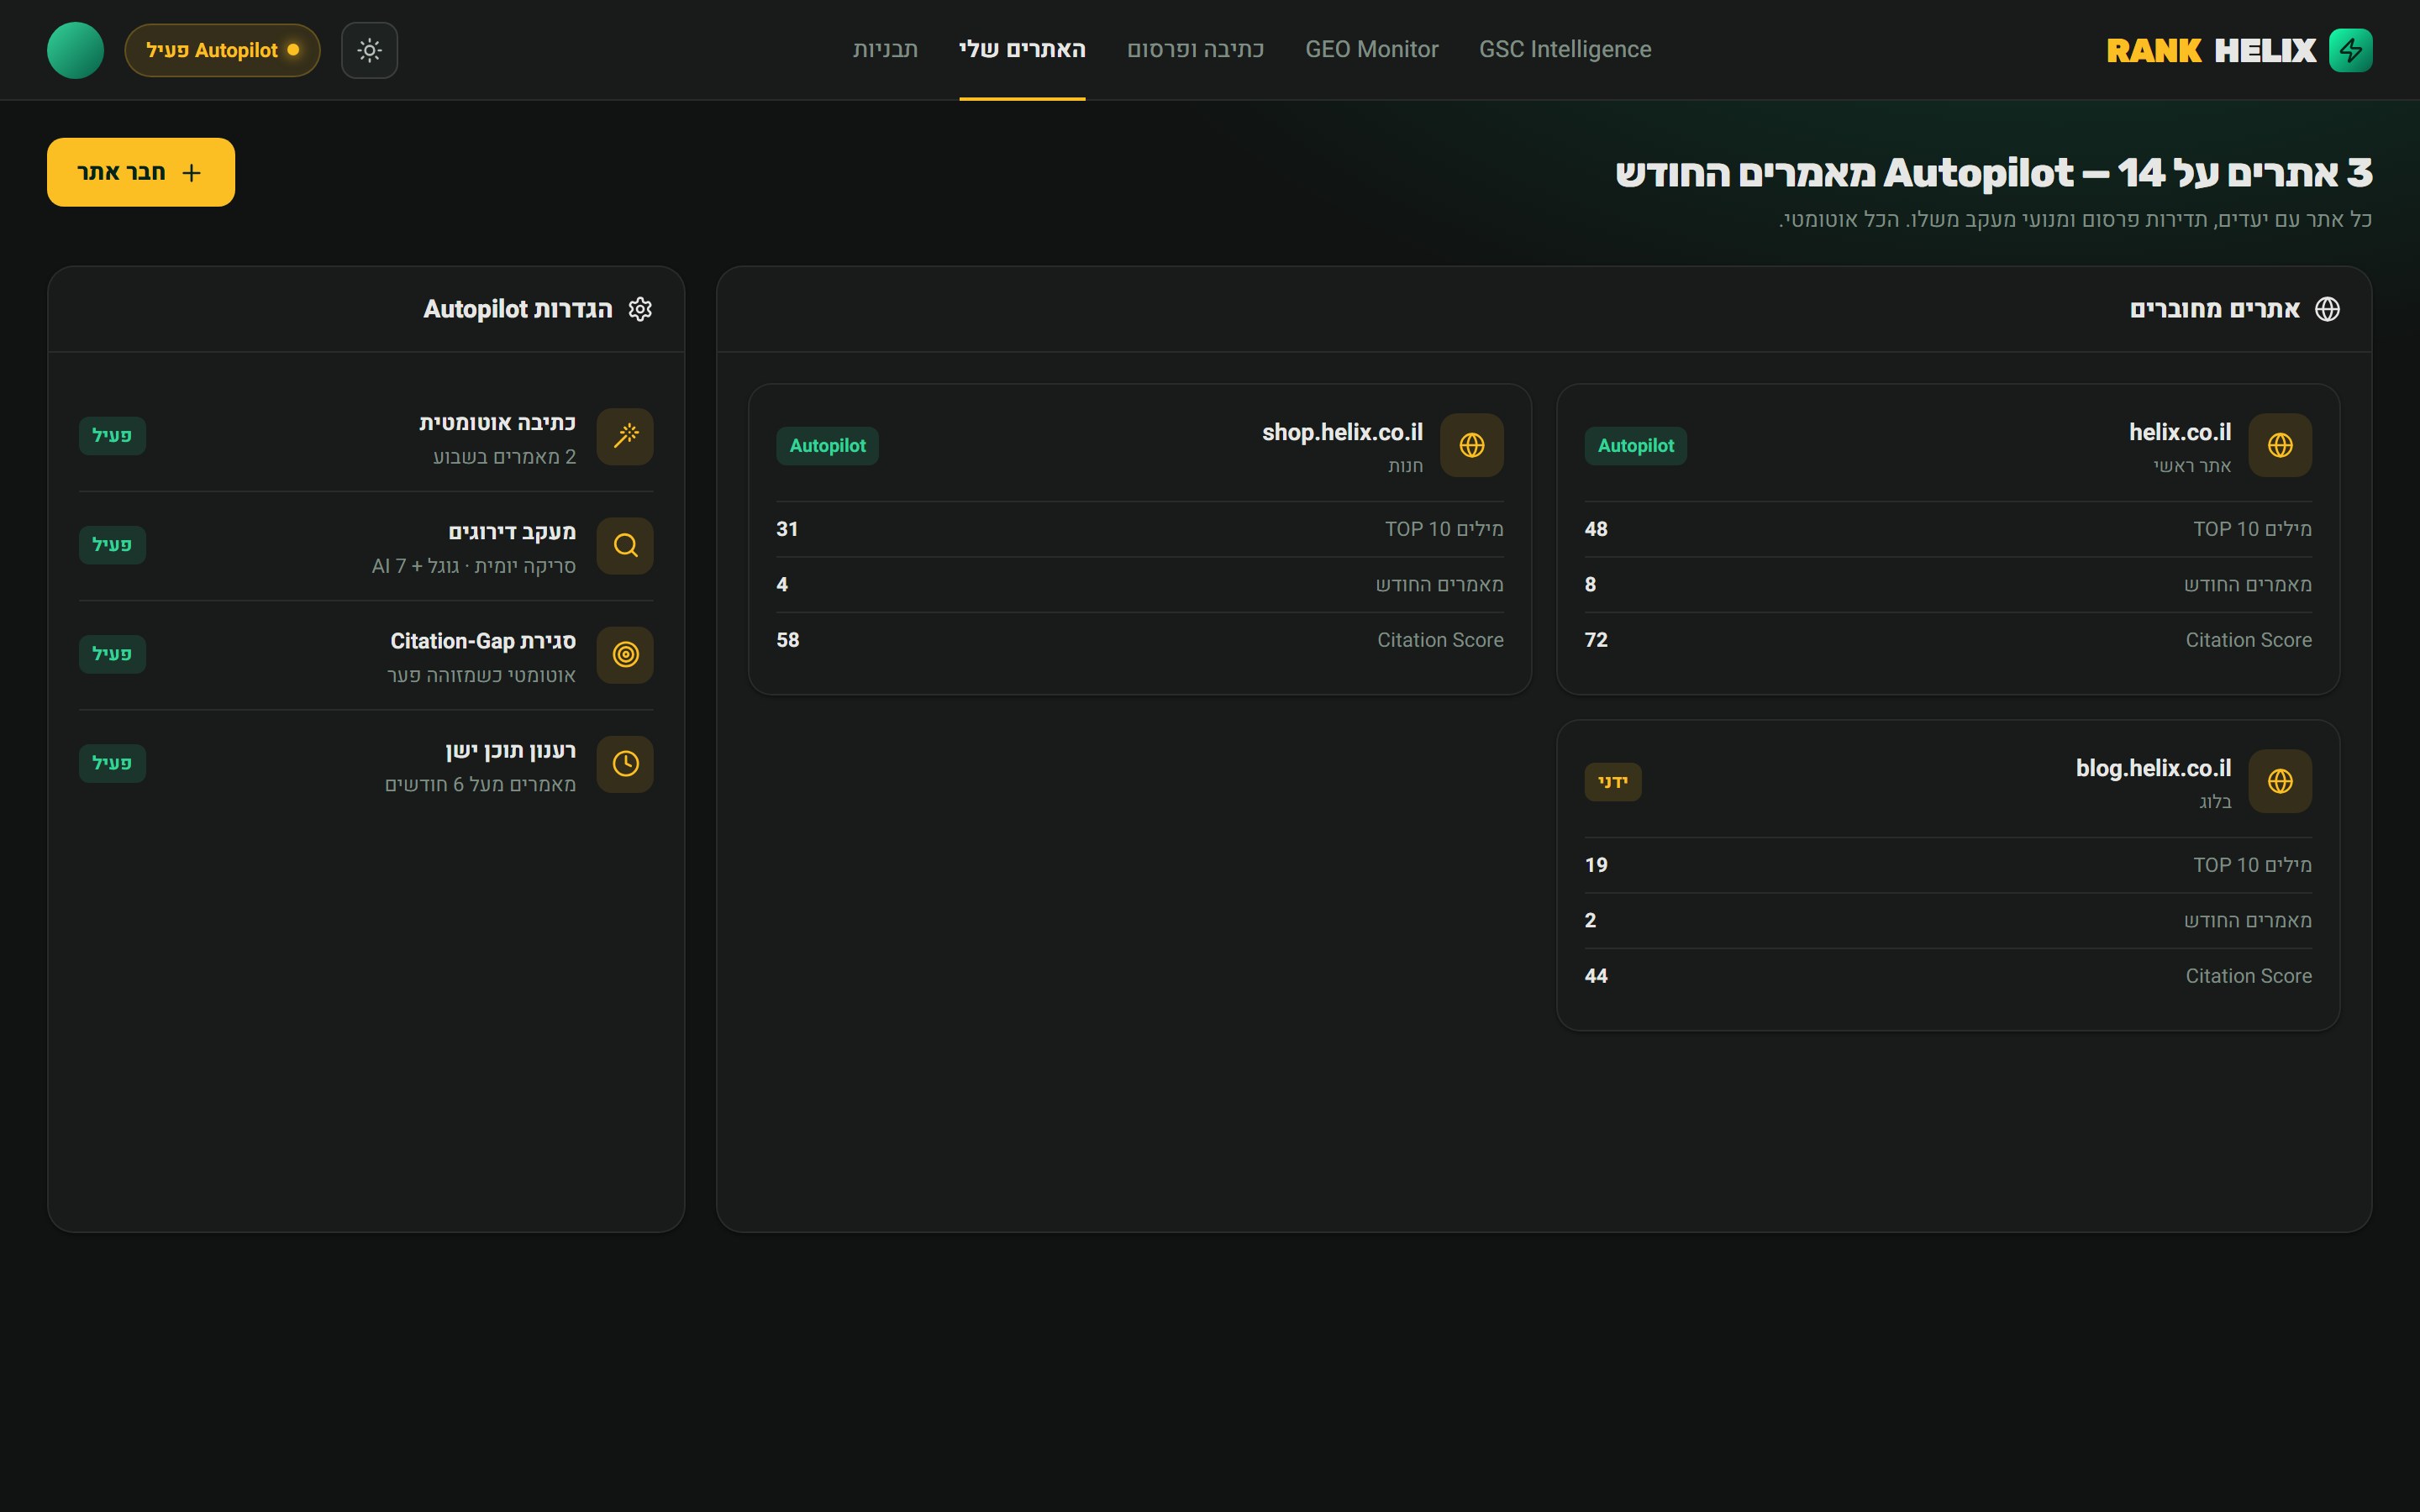Click the clock icon for רענון תוכן ישן
The image size is (2420, 1512).
tap(625, 764)
